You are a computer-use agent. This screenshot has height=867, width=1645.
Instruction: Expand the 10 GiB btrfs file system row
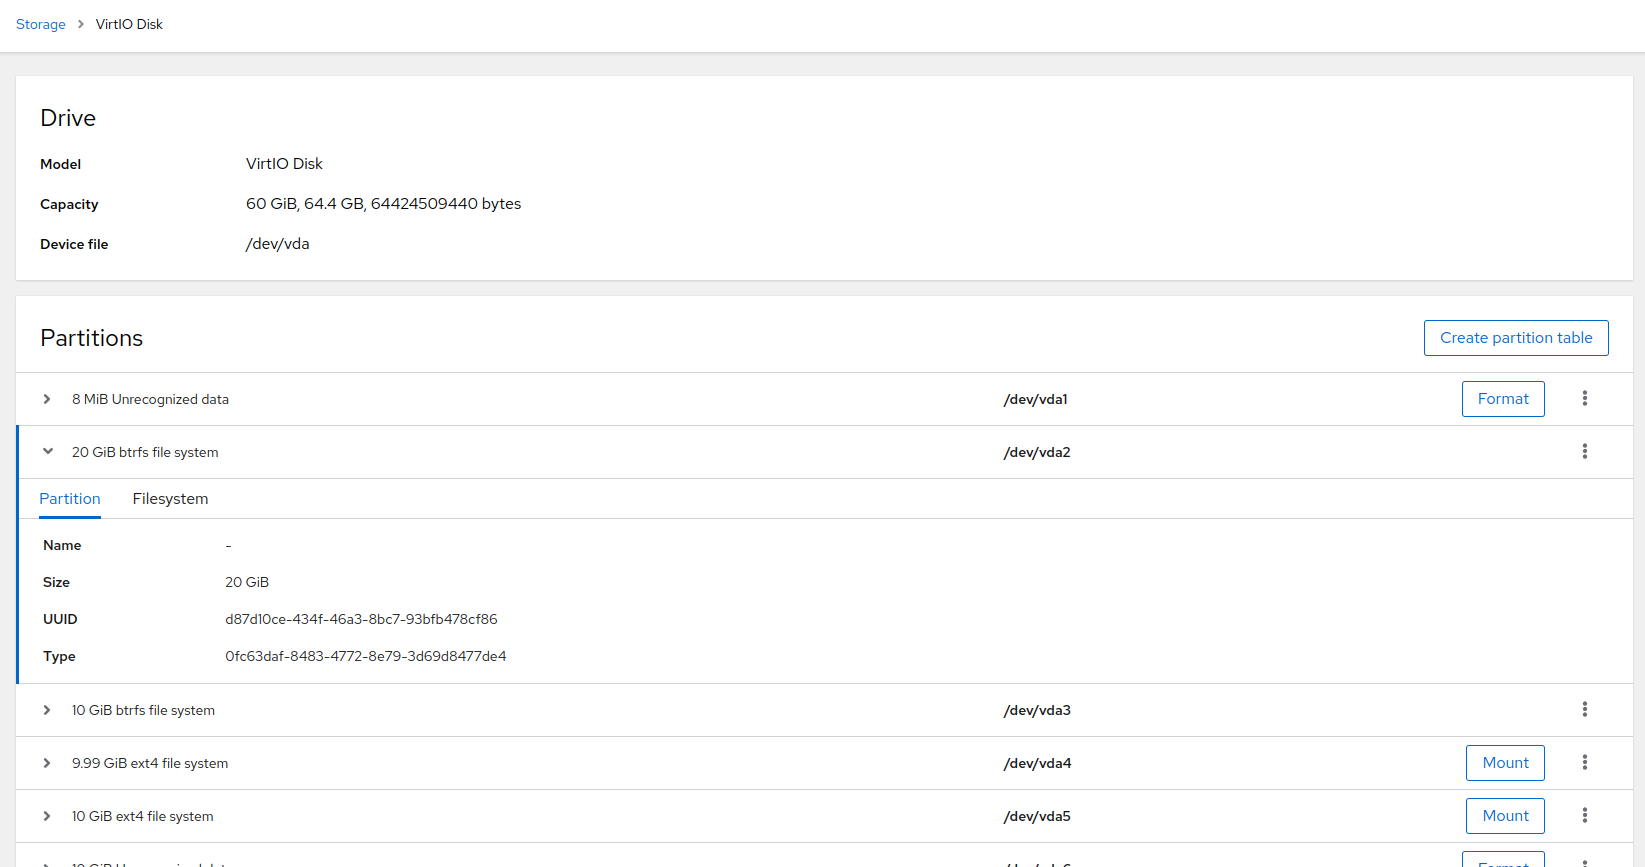click(x=47, y=710)
